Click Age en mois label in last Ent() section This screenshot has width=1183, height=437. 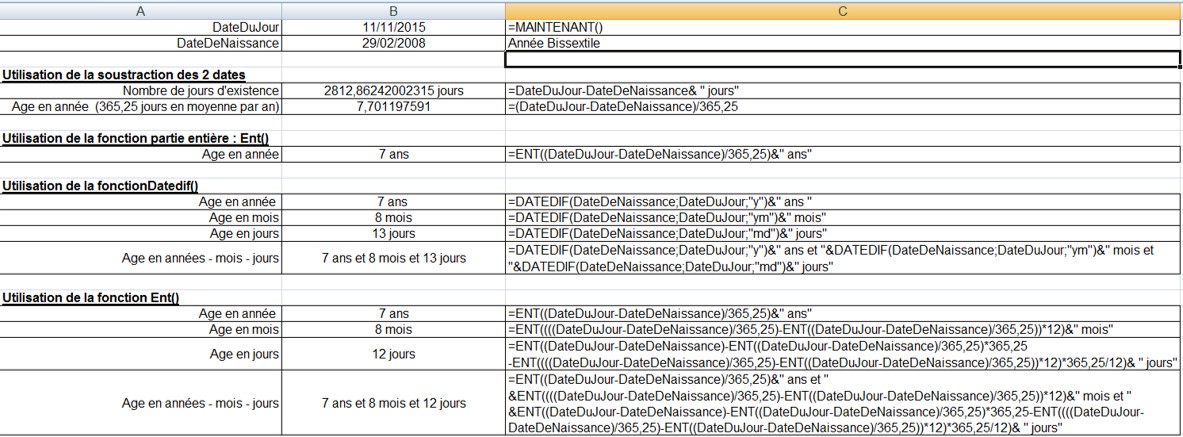(140, 329)
